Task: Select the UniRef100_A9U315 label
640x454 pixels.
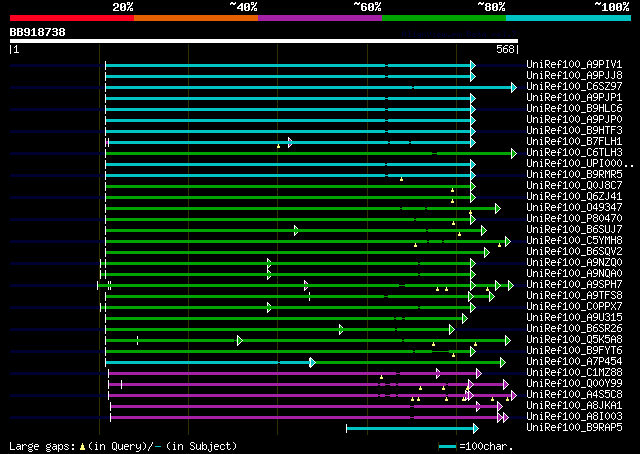Action: pos(574,318)
